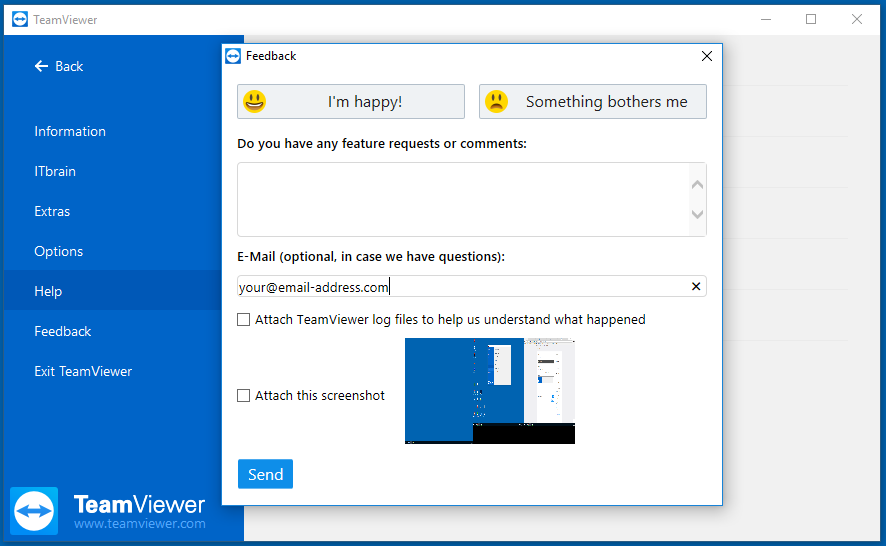This screenshot has height=546, width=886.
Task: Minimize the TeamViewer window
Action: [766, 19]
